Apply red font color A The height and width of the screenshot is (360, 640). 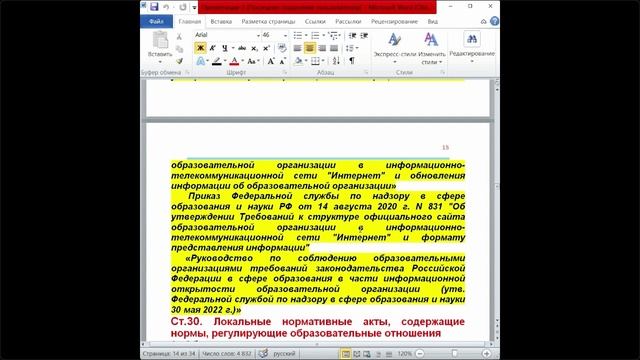pos(234,61)
